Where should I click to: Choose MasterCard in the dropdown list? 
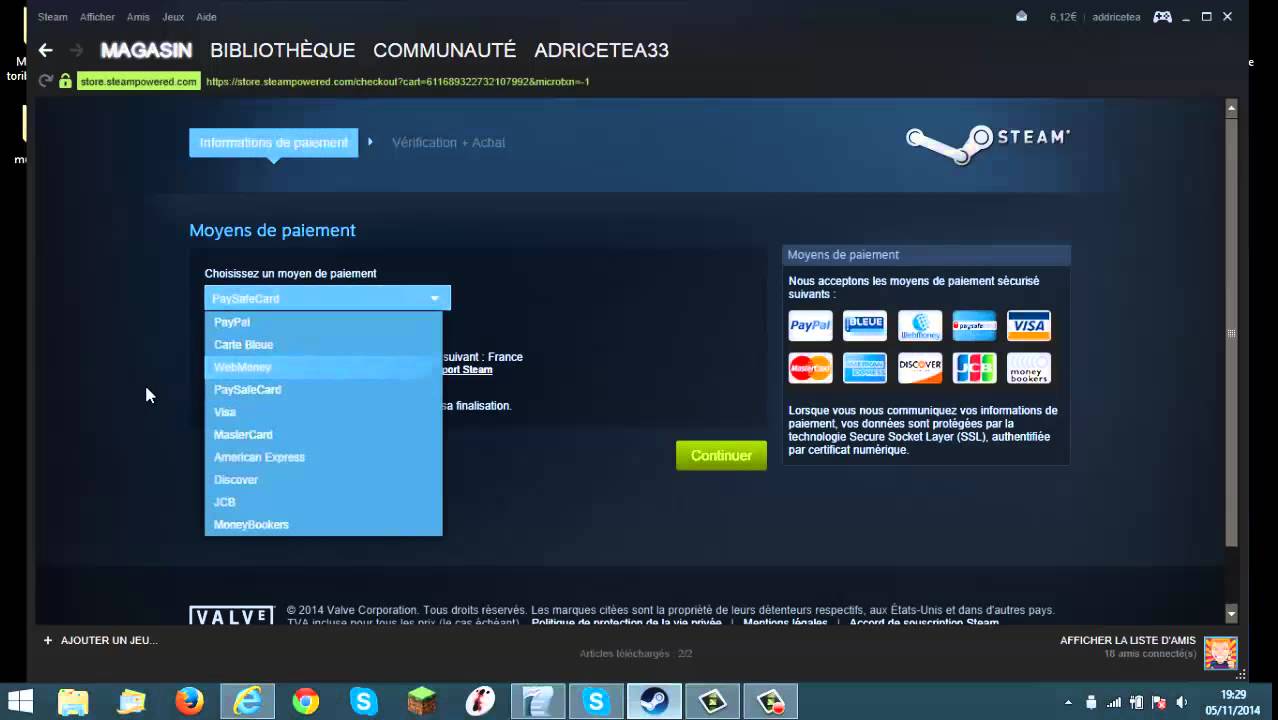click(323, 434)
